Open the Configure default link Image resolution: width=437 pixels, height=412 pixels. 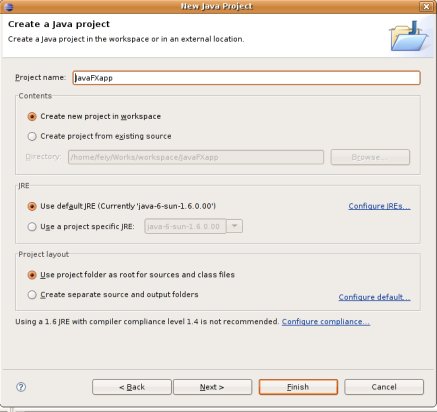[x=374, y=297]
